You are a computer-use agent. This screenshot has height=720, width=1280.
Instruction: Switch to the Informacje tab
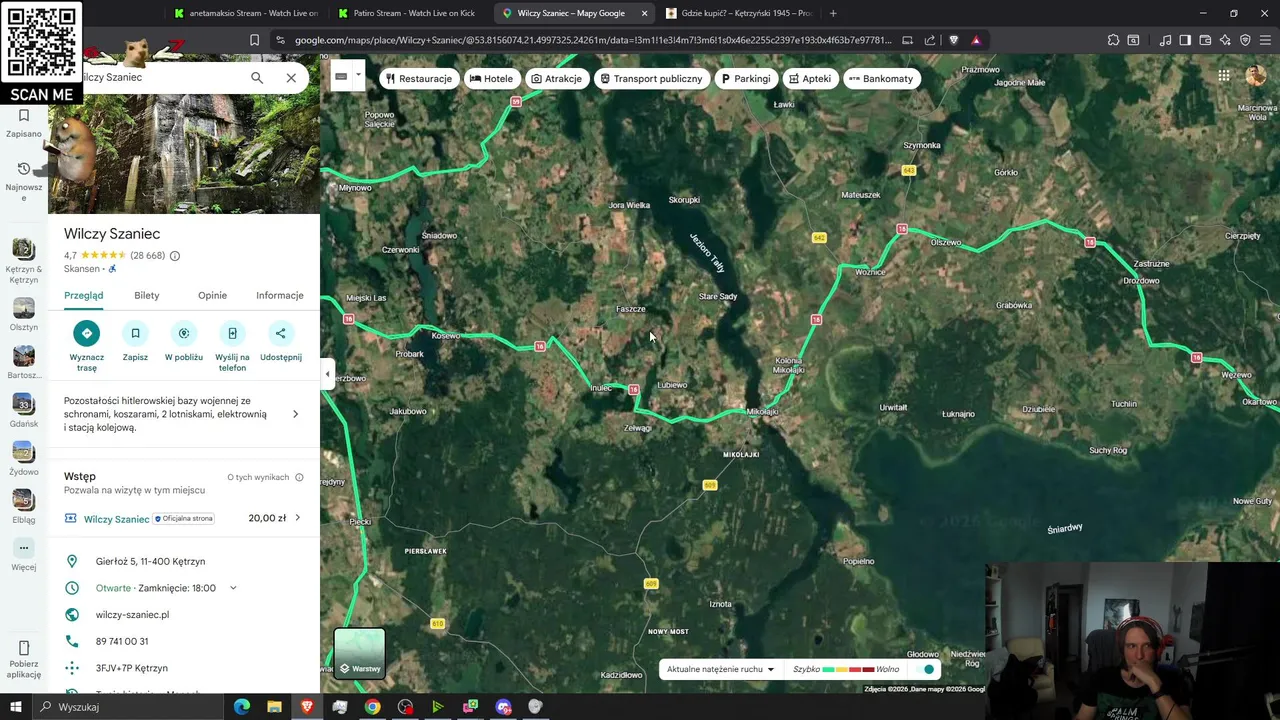[x=280, y=295]
